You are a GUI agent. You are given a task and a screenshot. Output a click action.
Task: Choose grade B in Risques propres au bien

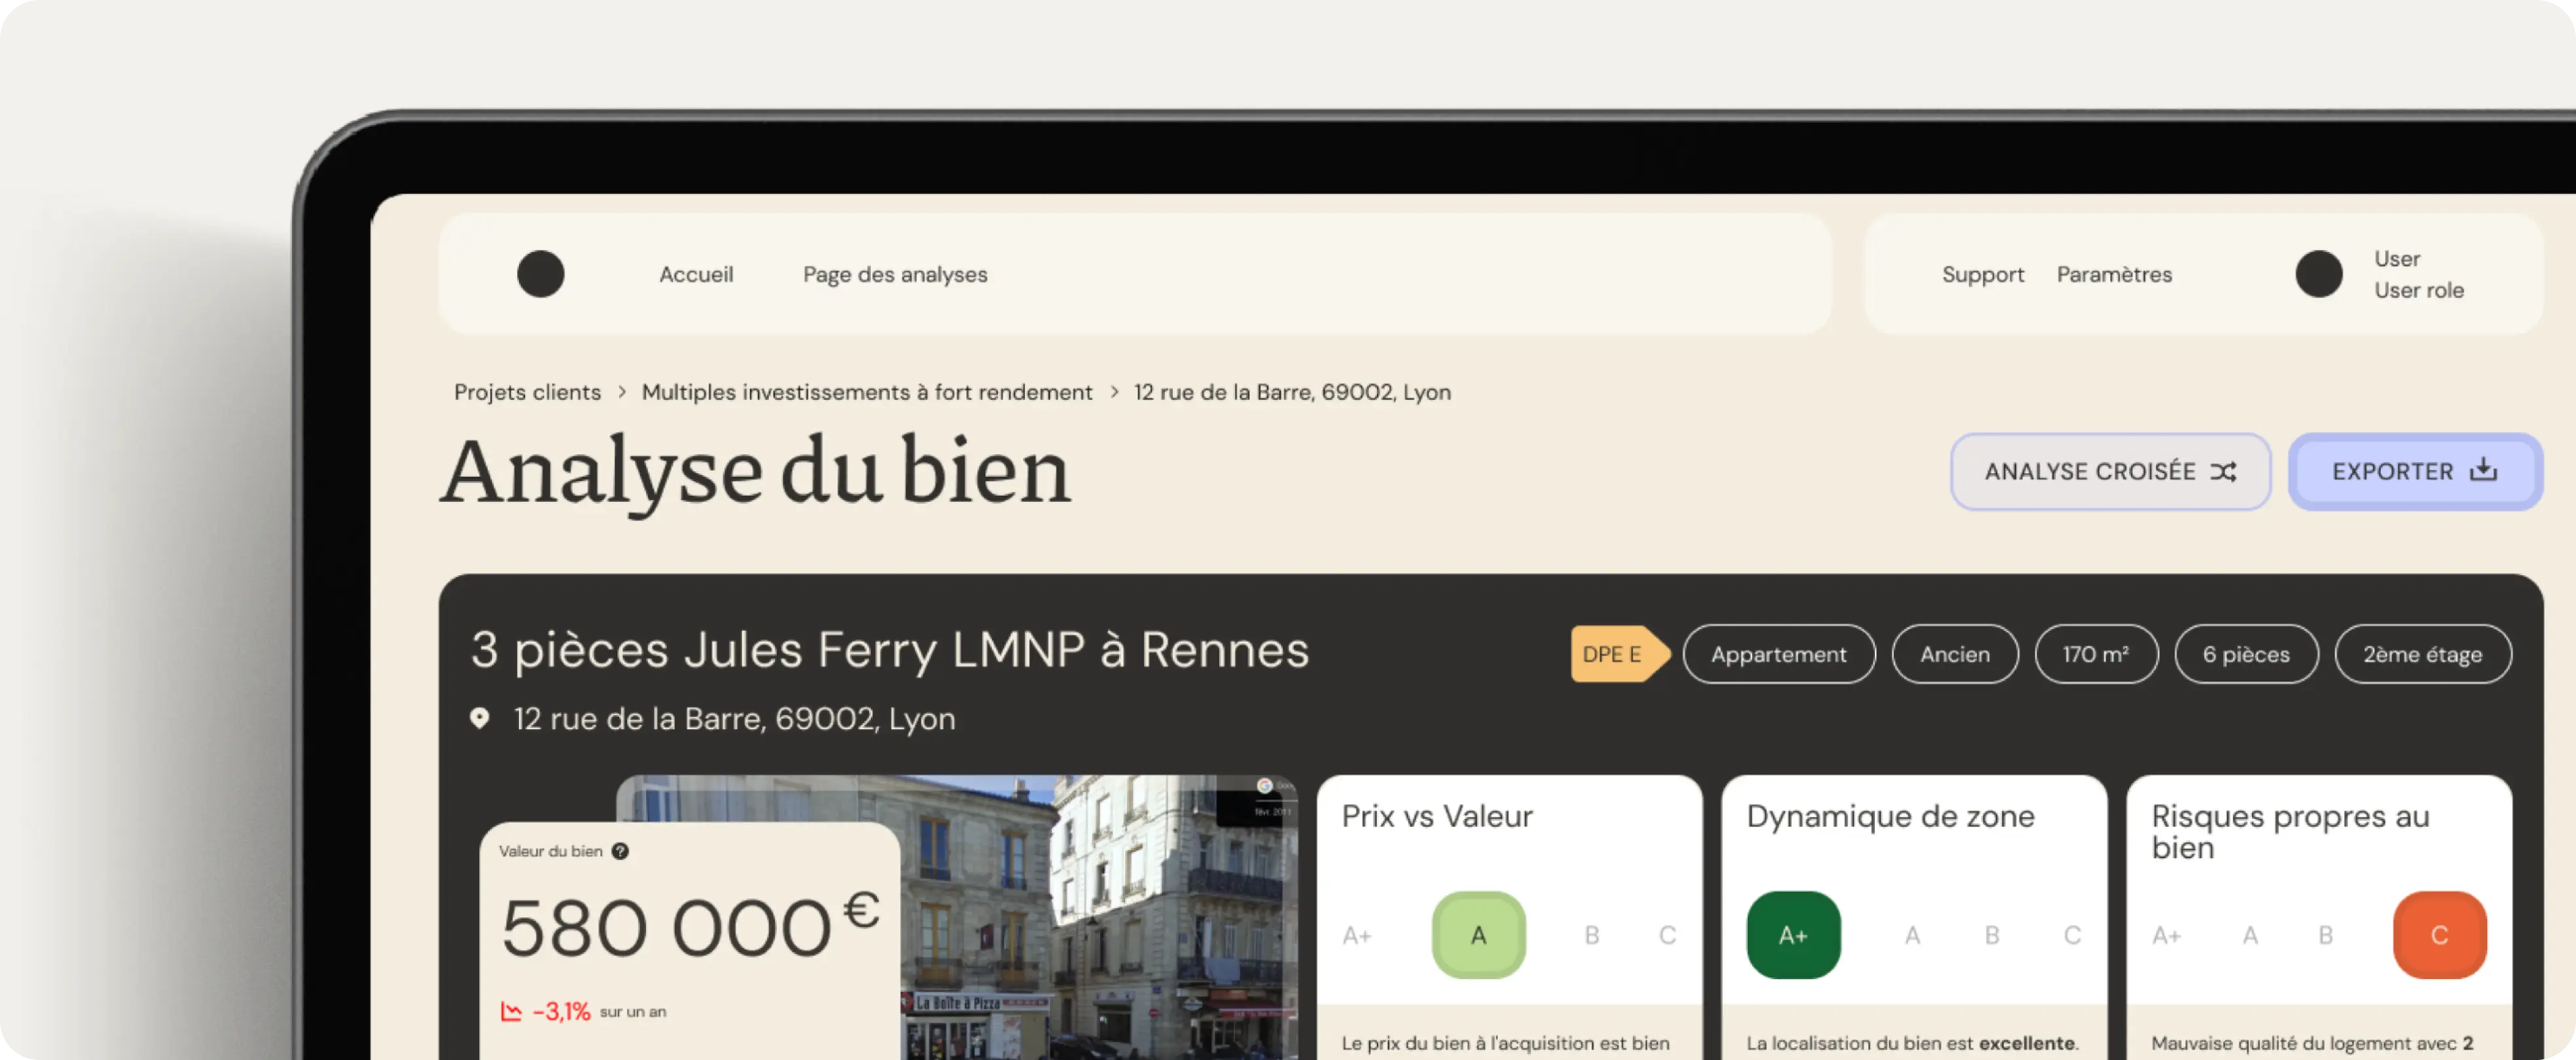tap(2326, 935)
